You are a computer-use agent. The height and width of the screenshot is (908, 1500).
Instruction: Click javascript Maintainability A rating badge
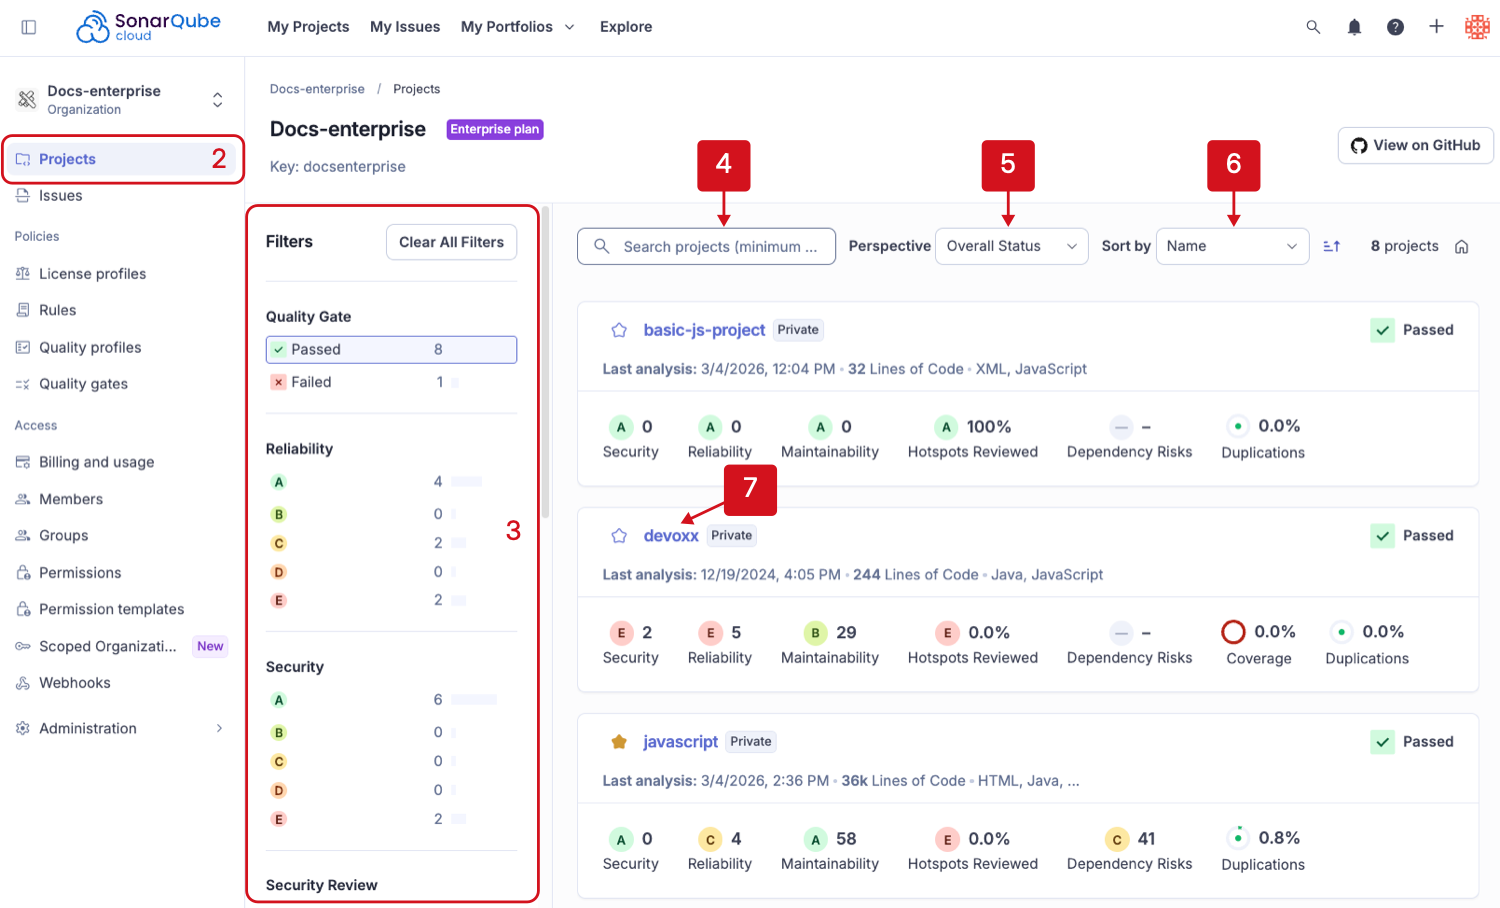point(816,839)
